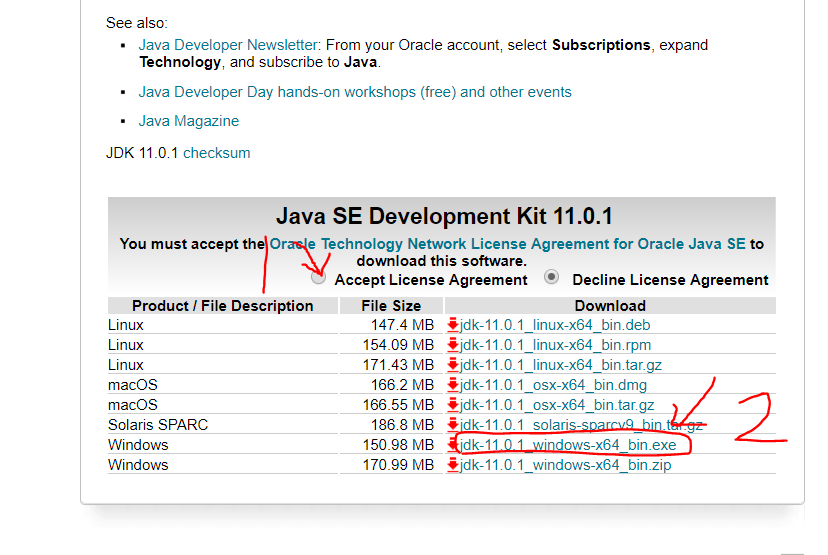Viewport: 828px width, 555px height.
Task: Open Oracle Technology Network License Agreement link
Action: [507, 244]
